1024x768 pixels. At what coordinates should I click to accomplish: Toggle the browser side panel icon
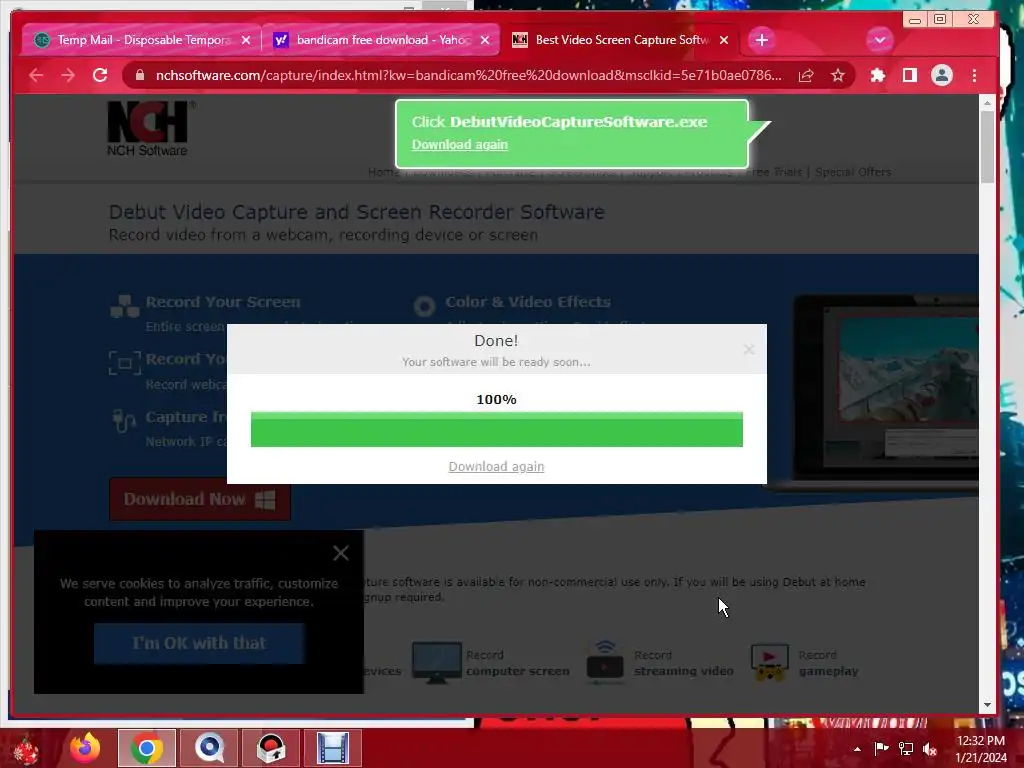(910, 75)
